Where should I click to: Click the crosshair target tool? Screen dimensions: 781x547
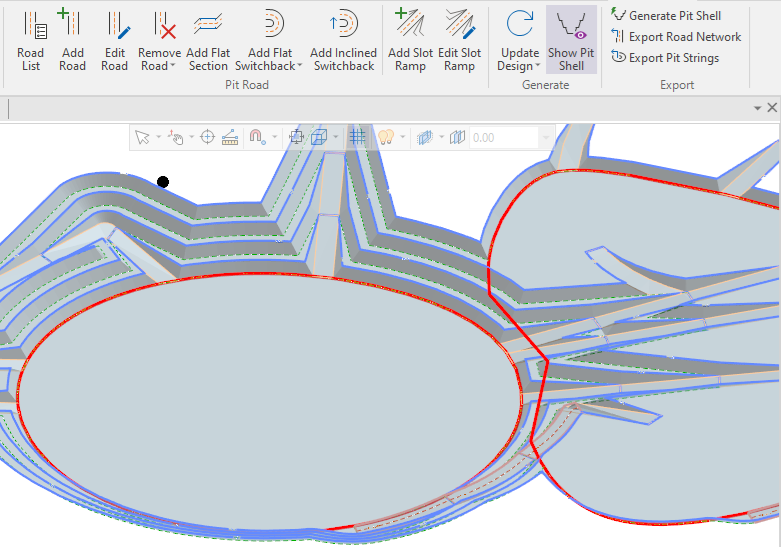tap(207, 137)
